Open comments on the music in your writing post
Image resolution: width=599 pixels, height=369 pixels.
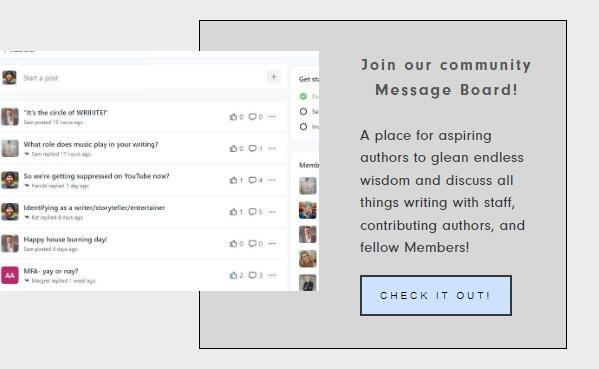(x=253, y=148)
